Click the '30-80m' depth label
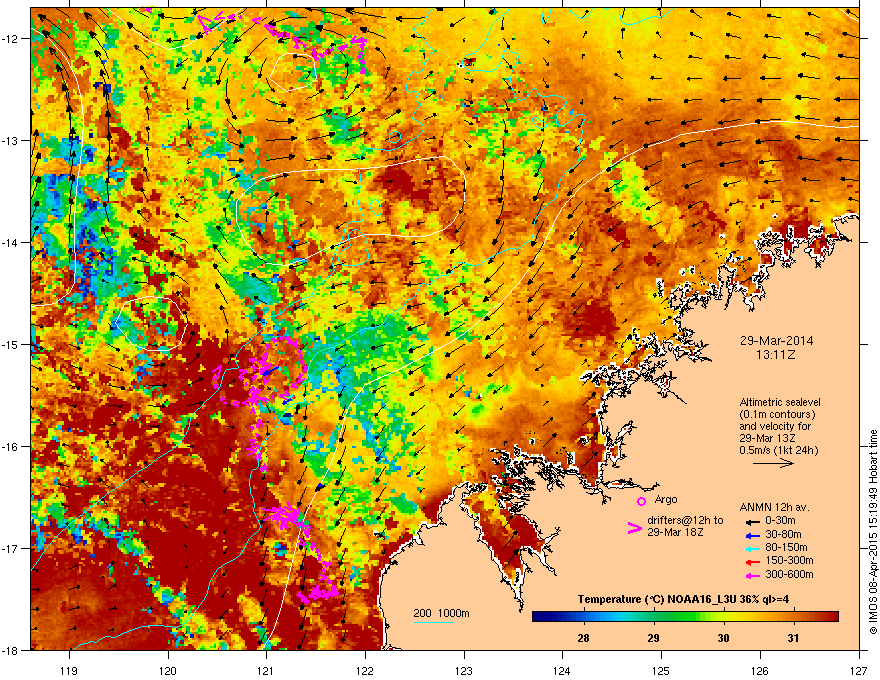The width and height of the screenshot is (880, 680). (783, 534)
